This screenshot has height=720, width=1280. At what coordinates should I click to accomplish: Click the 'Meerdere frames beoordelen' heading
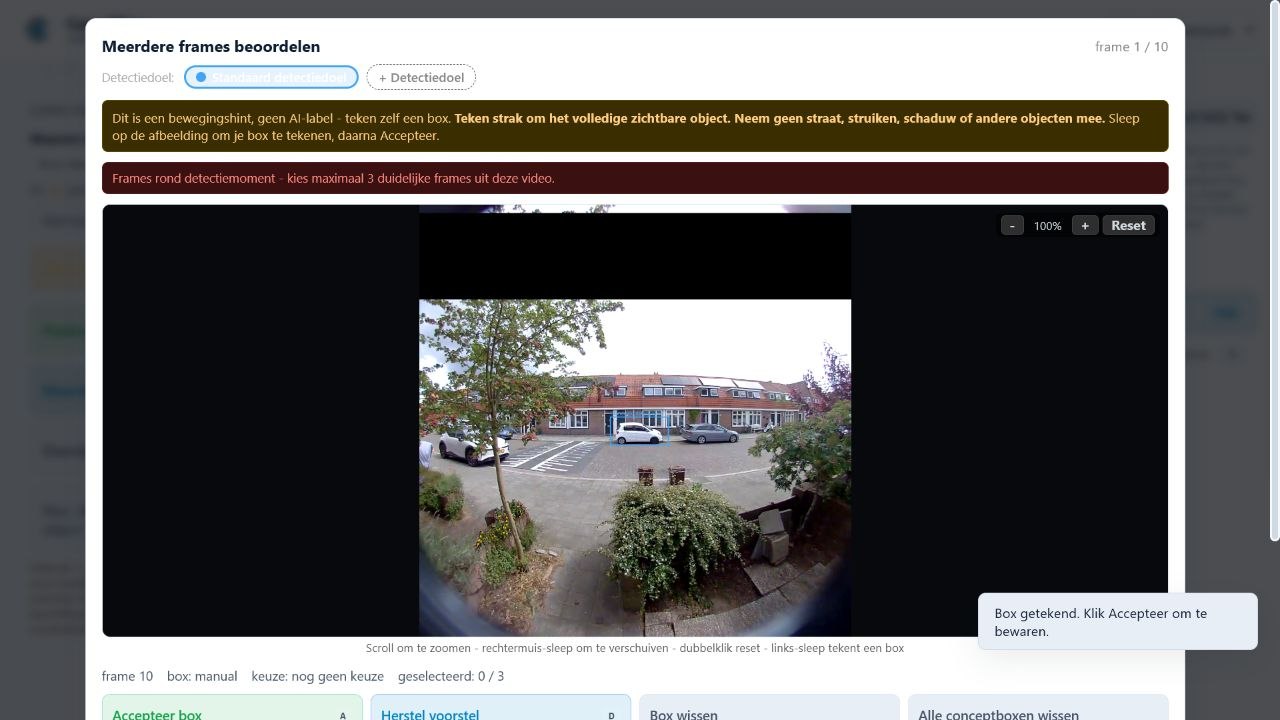pyautogui.click(x=211, y=46)
